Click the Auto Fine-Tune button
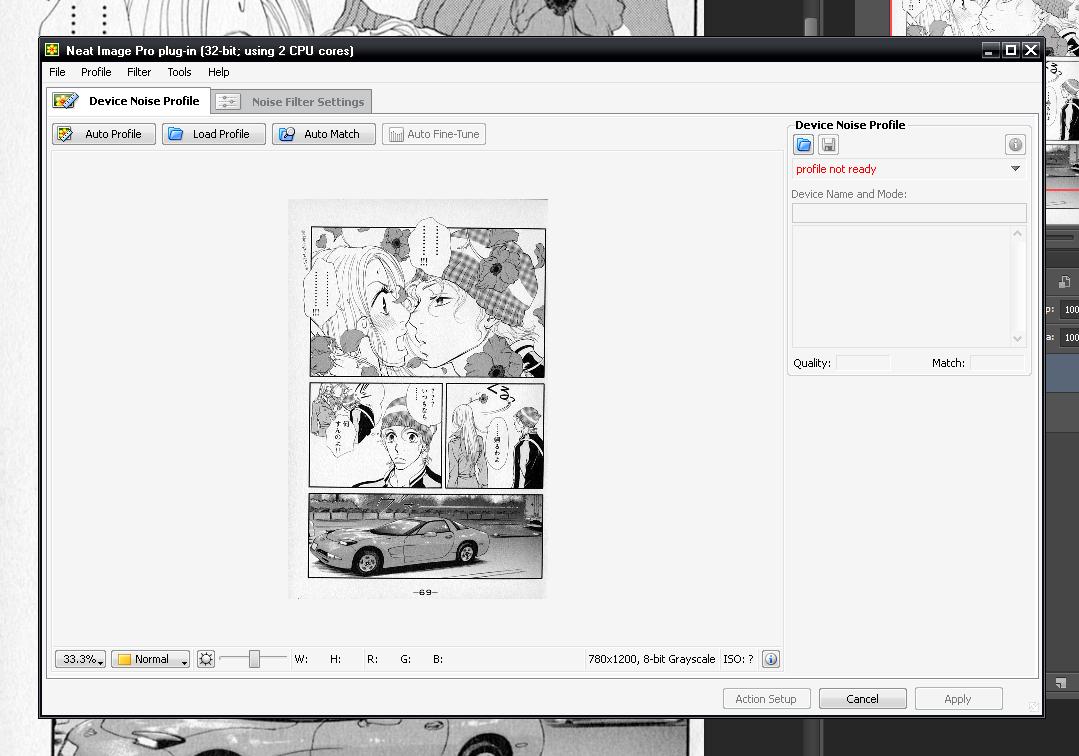The width and height of the screenshot is (1079, 756). (x=434, y=134)
